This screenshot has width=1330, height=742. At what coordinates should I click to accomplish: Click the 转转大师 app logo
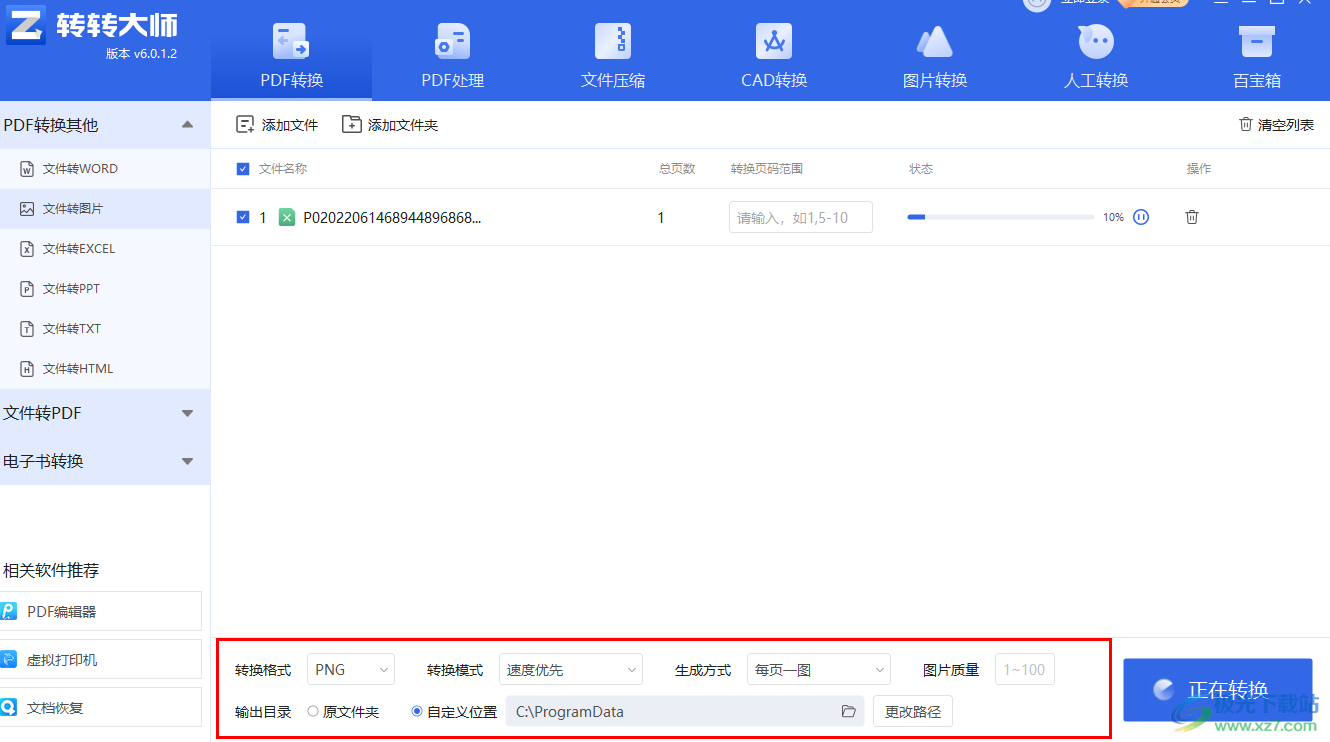point(26,25)
